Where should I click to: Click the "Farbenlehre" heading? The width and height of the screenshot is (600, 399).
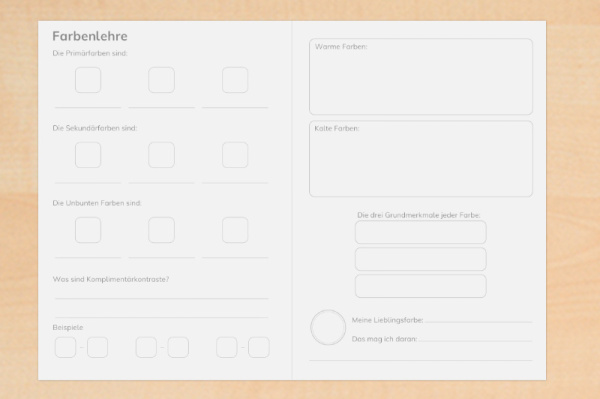[x=90, y=36]
